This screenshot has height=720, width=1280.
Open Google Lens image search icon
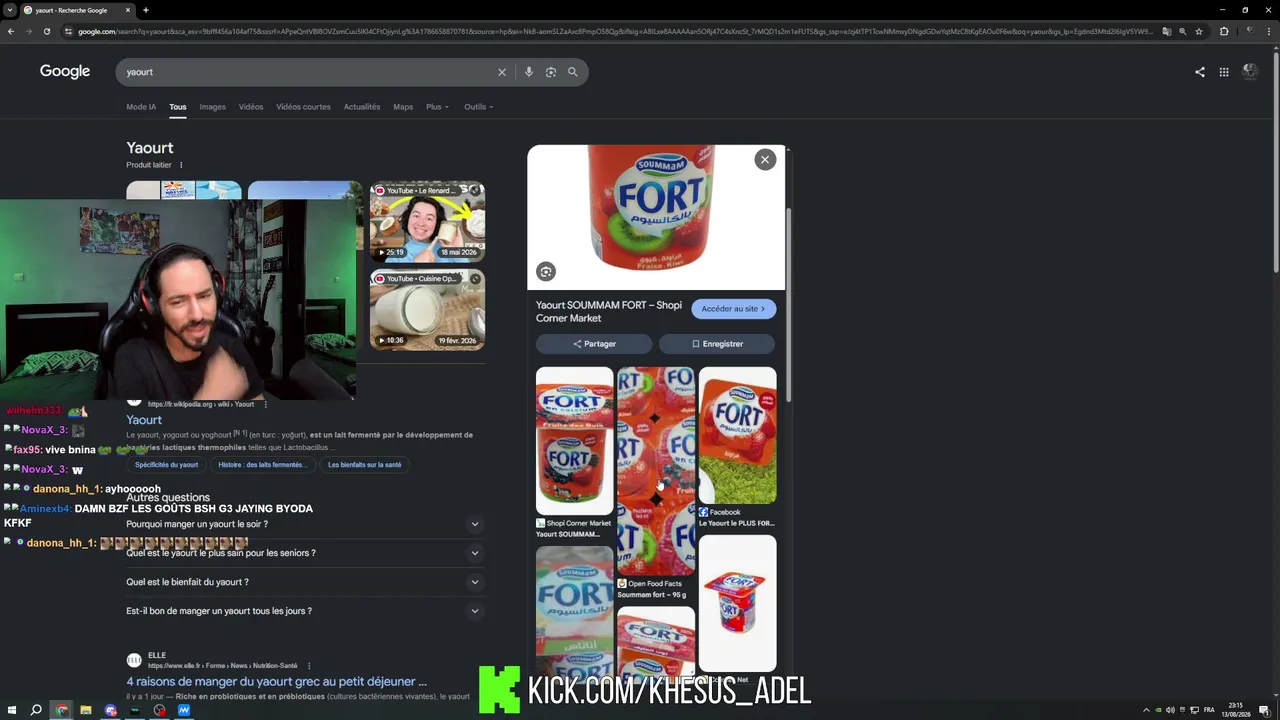(x=551, y=72)
